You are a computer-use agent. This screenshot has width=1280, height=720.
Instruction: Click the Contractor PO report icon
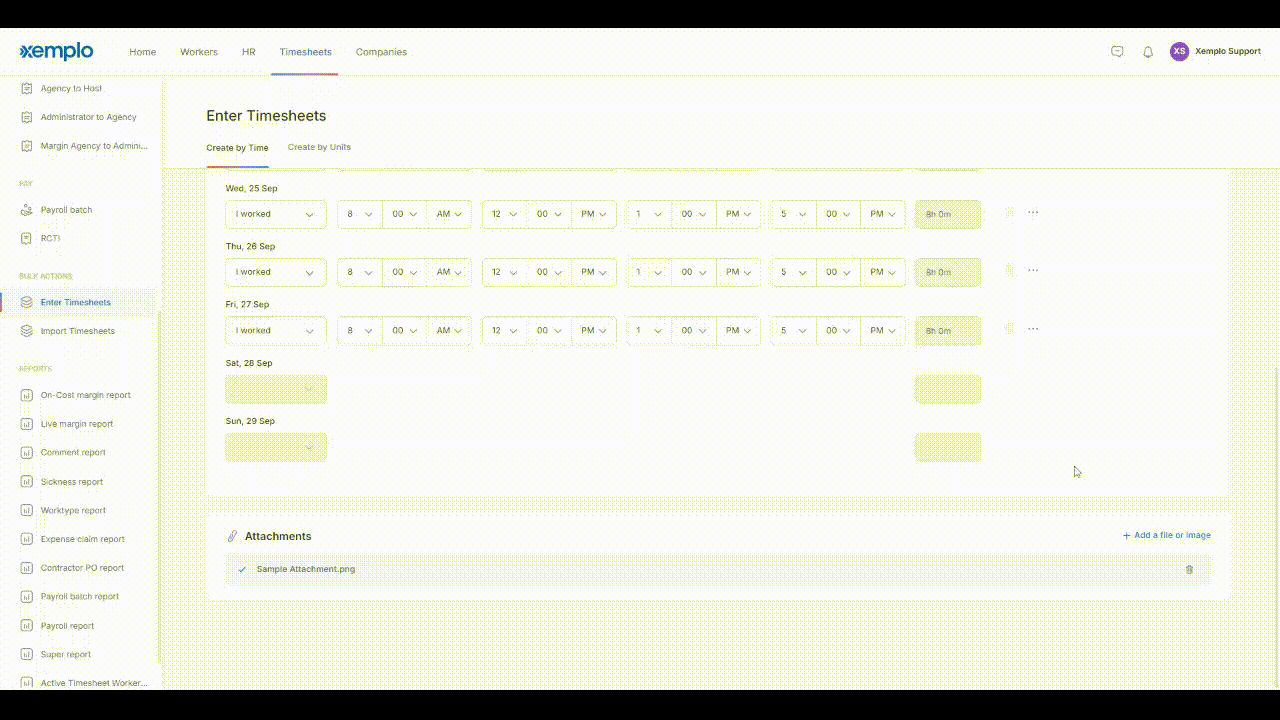pyautogui.click(x=27, y=568)
